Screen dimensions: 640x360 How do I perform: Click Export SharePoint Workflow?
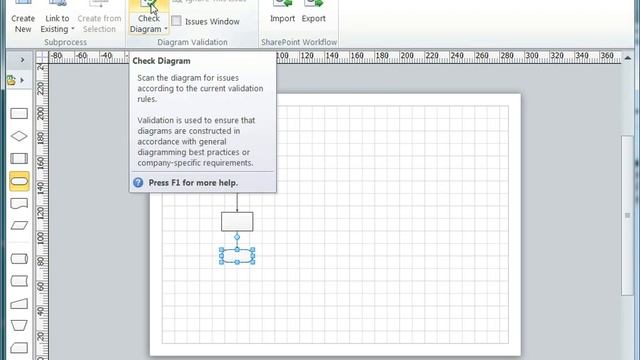(x=313, y=12)
